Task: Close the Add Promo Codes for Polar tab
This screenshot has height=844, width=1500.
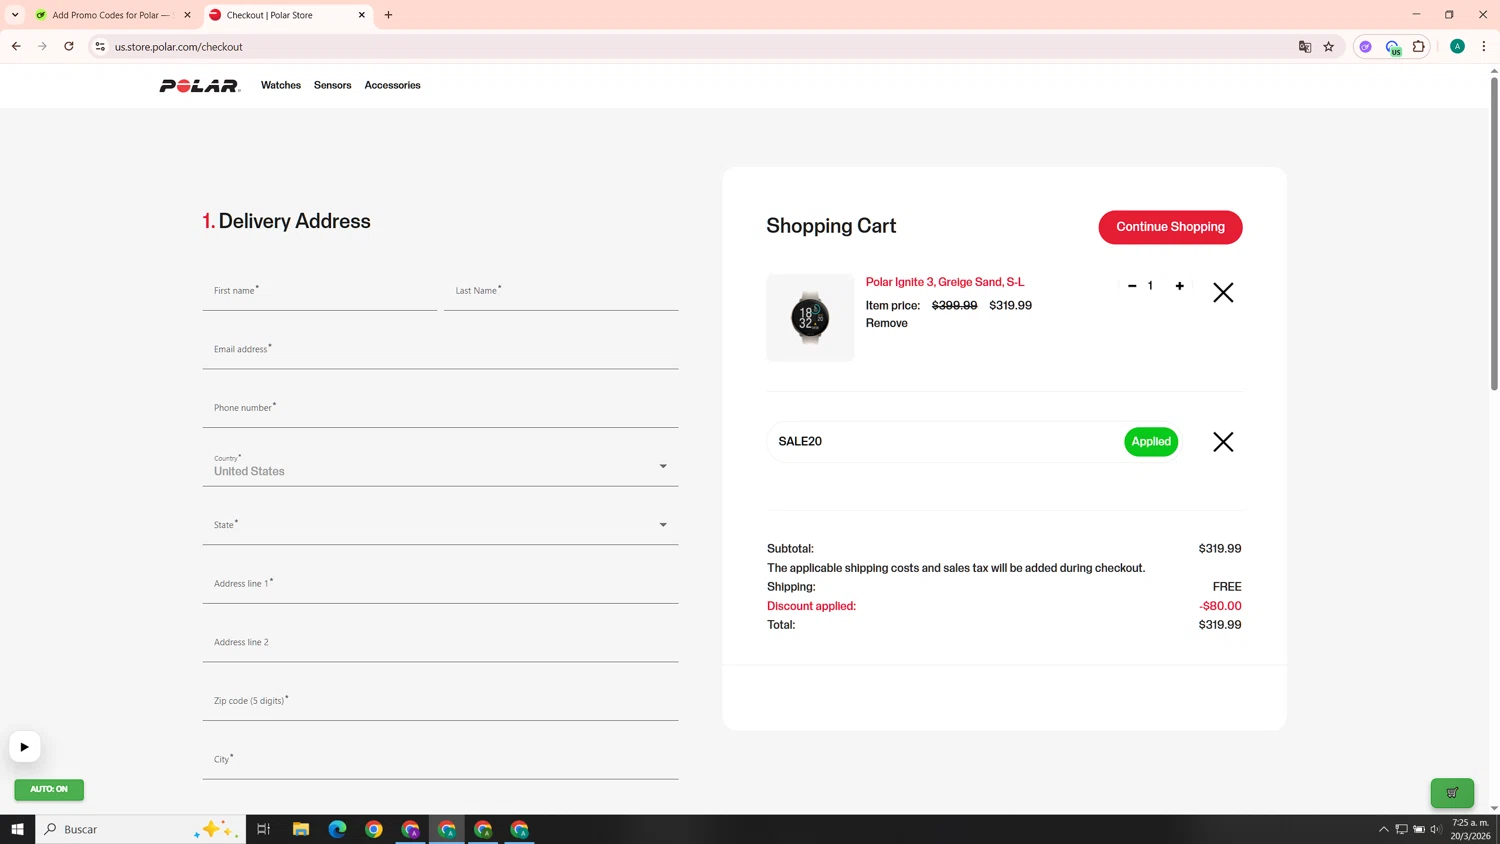Action: click(x=187, y=15)
